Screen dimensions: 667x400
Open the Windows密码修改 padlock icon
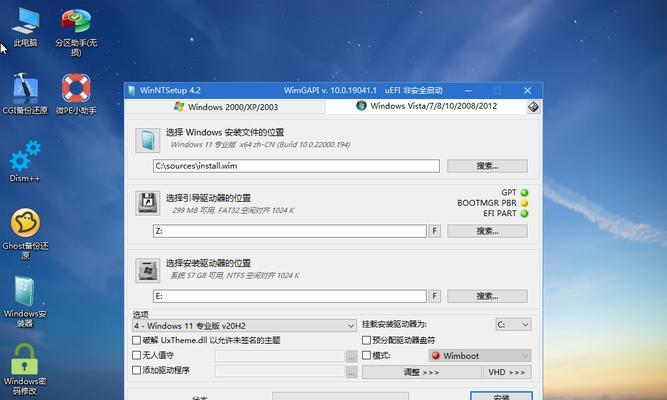[25, 369]
